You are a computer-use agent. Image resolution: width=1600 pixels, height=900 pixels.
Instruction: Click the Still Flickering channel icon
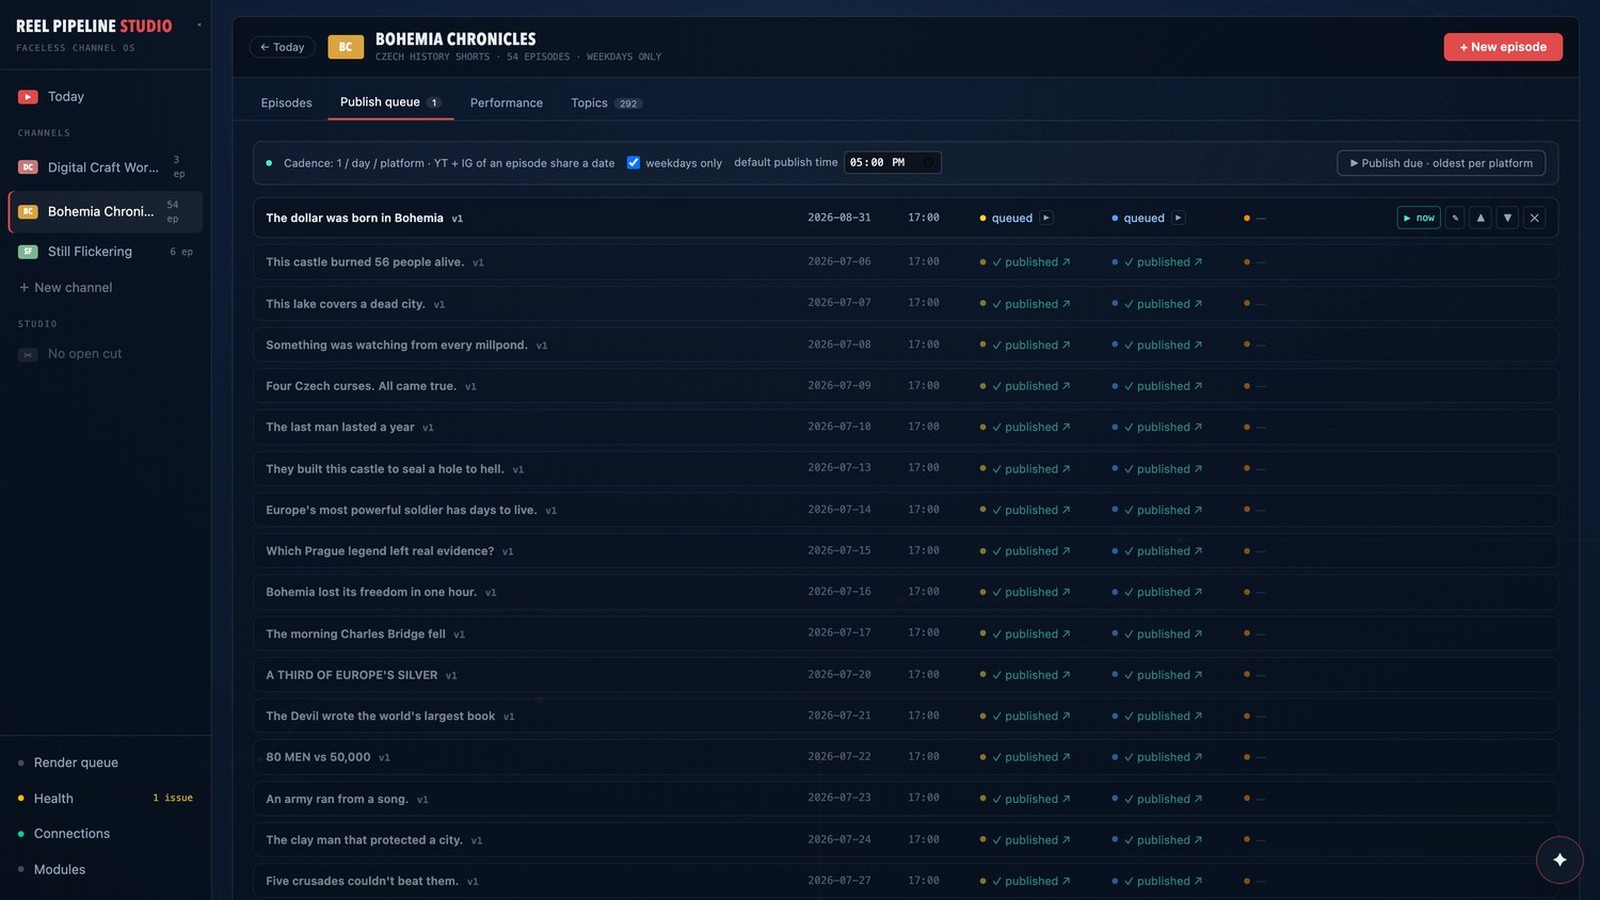(28, 252)
